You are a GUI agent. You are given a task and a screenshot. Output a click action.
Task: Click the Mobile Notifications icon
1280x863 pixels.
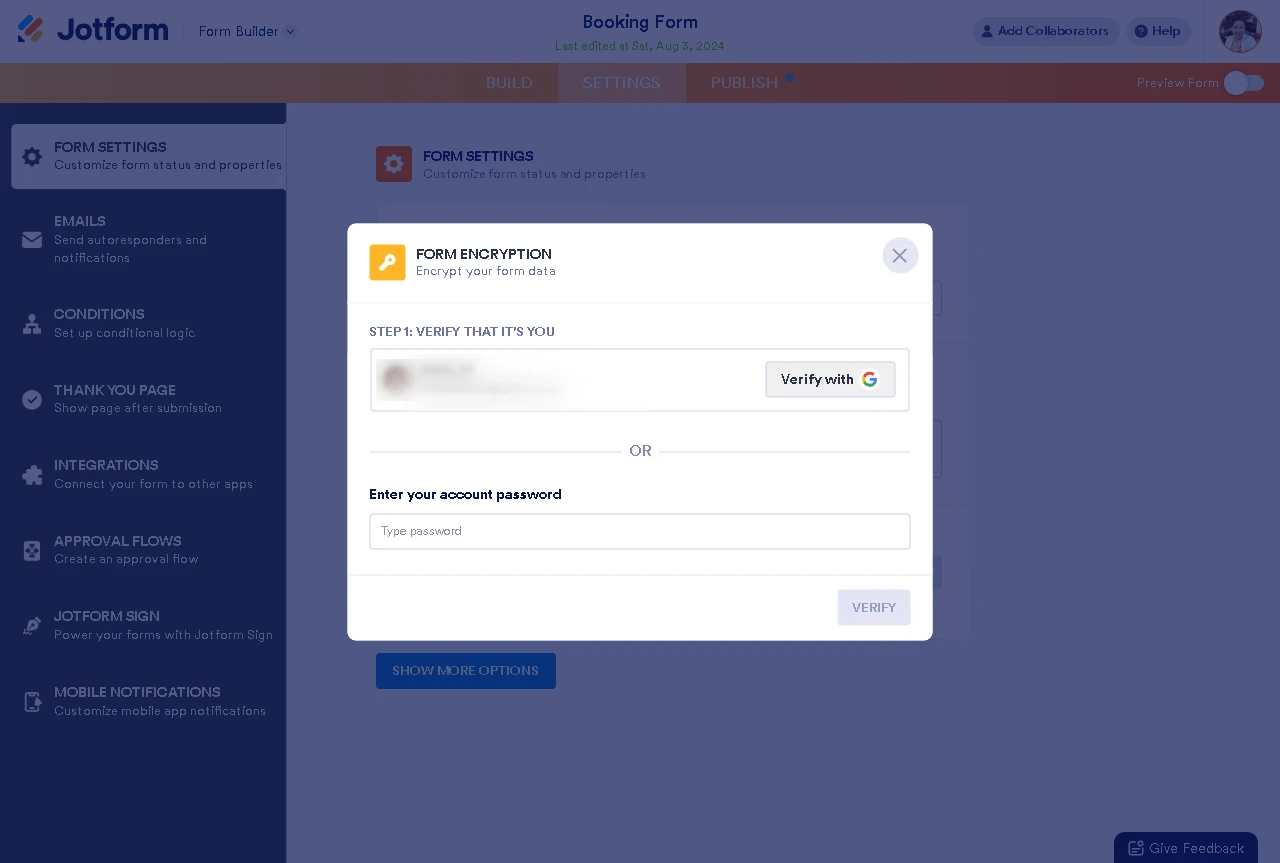[x=32, y=702]
